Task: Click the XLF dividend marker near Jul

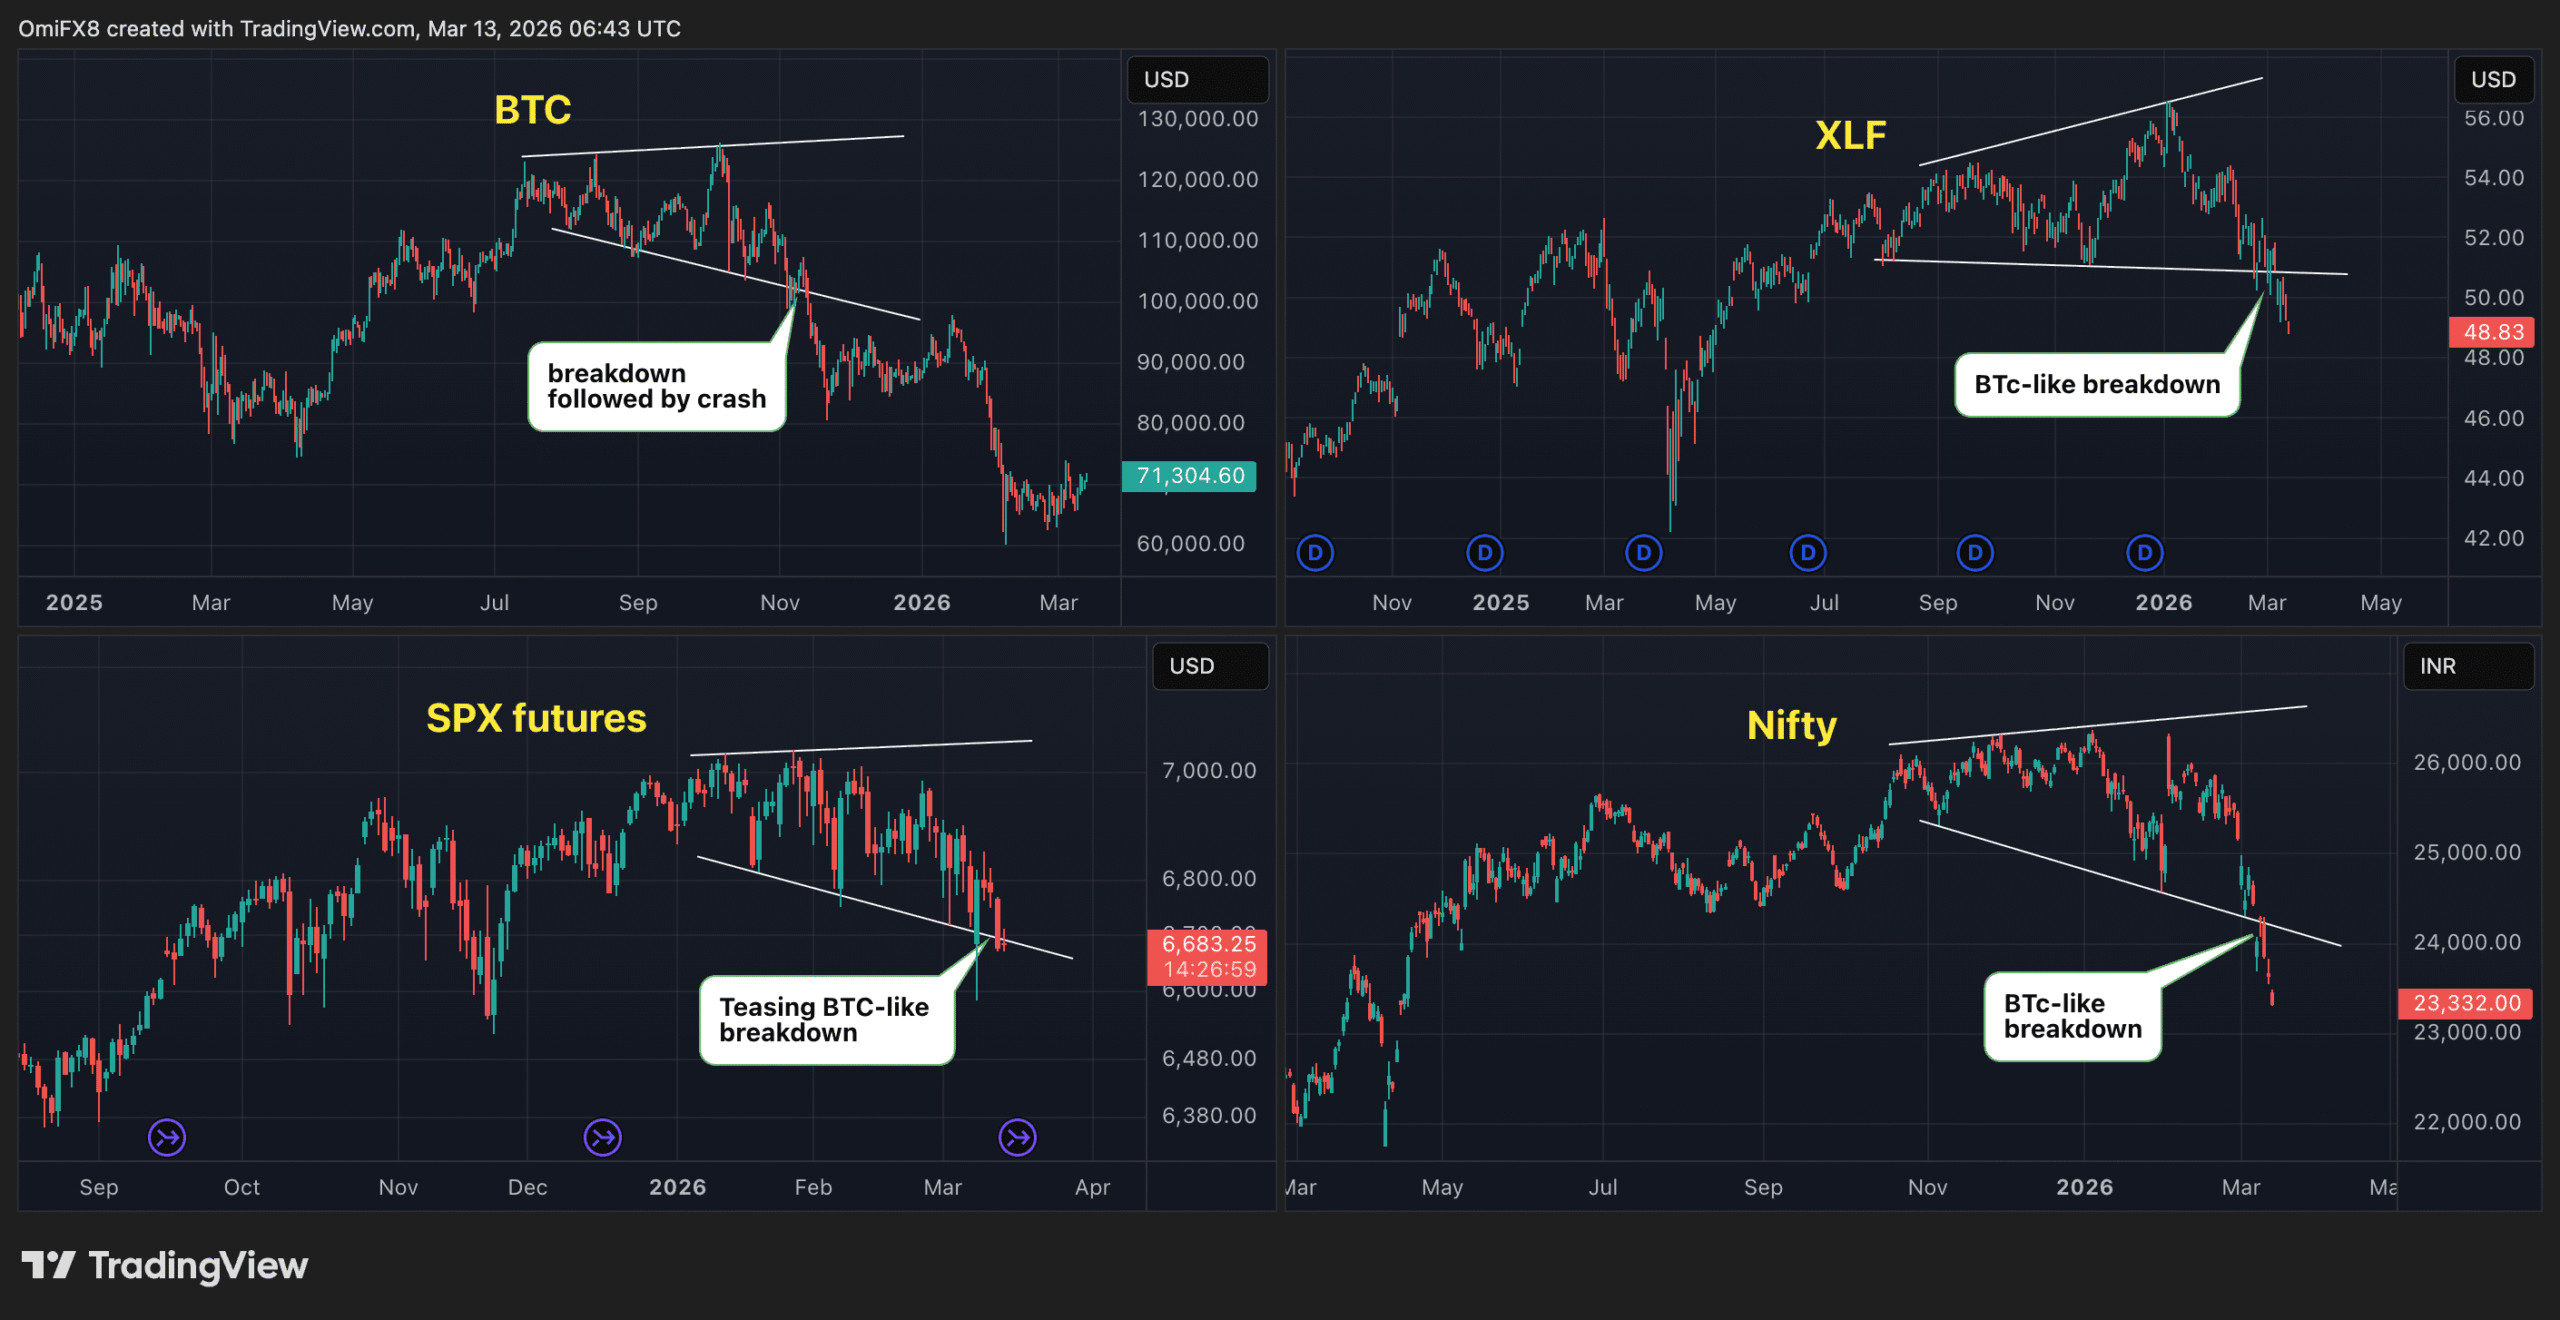Action: (1807, 553)
